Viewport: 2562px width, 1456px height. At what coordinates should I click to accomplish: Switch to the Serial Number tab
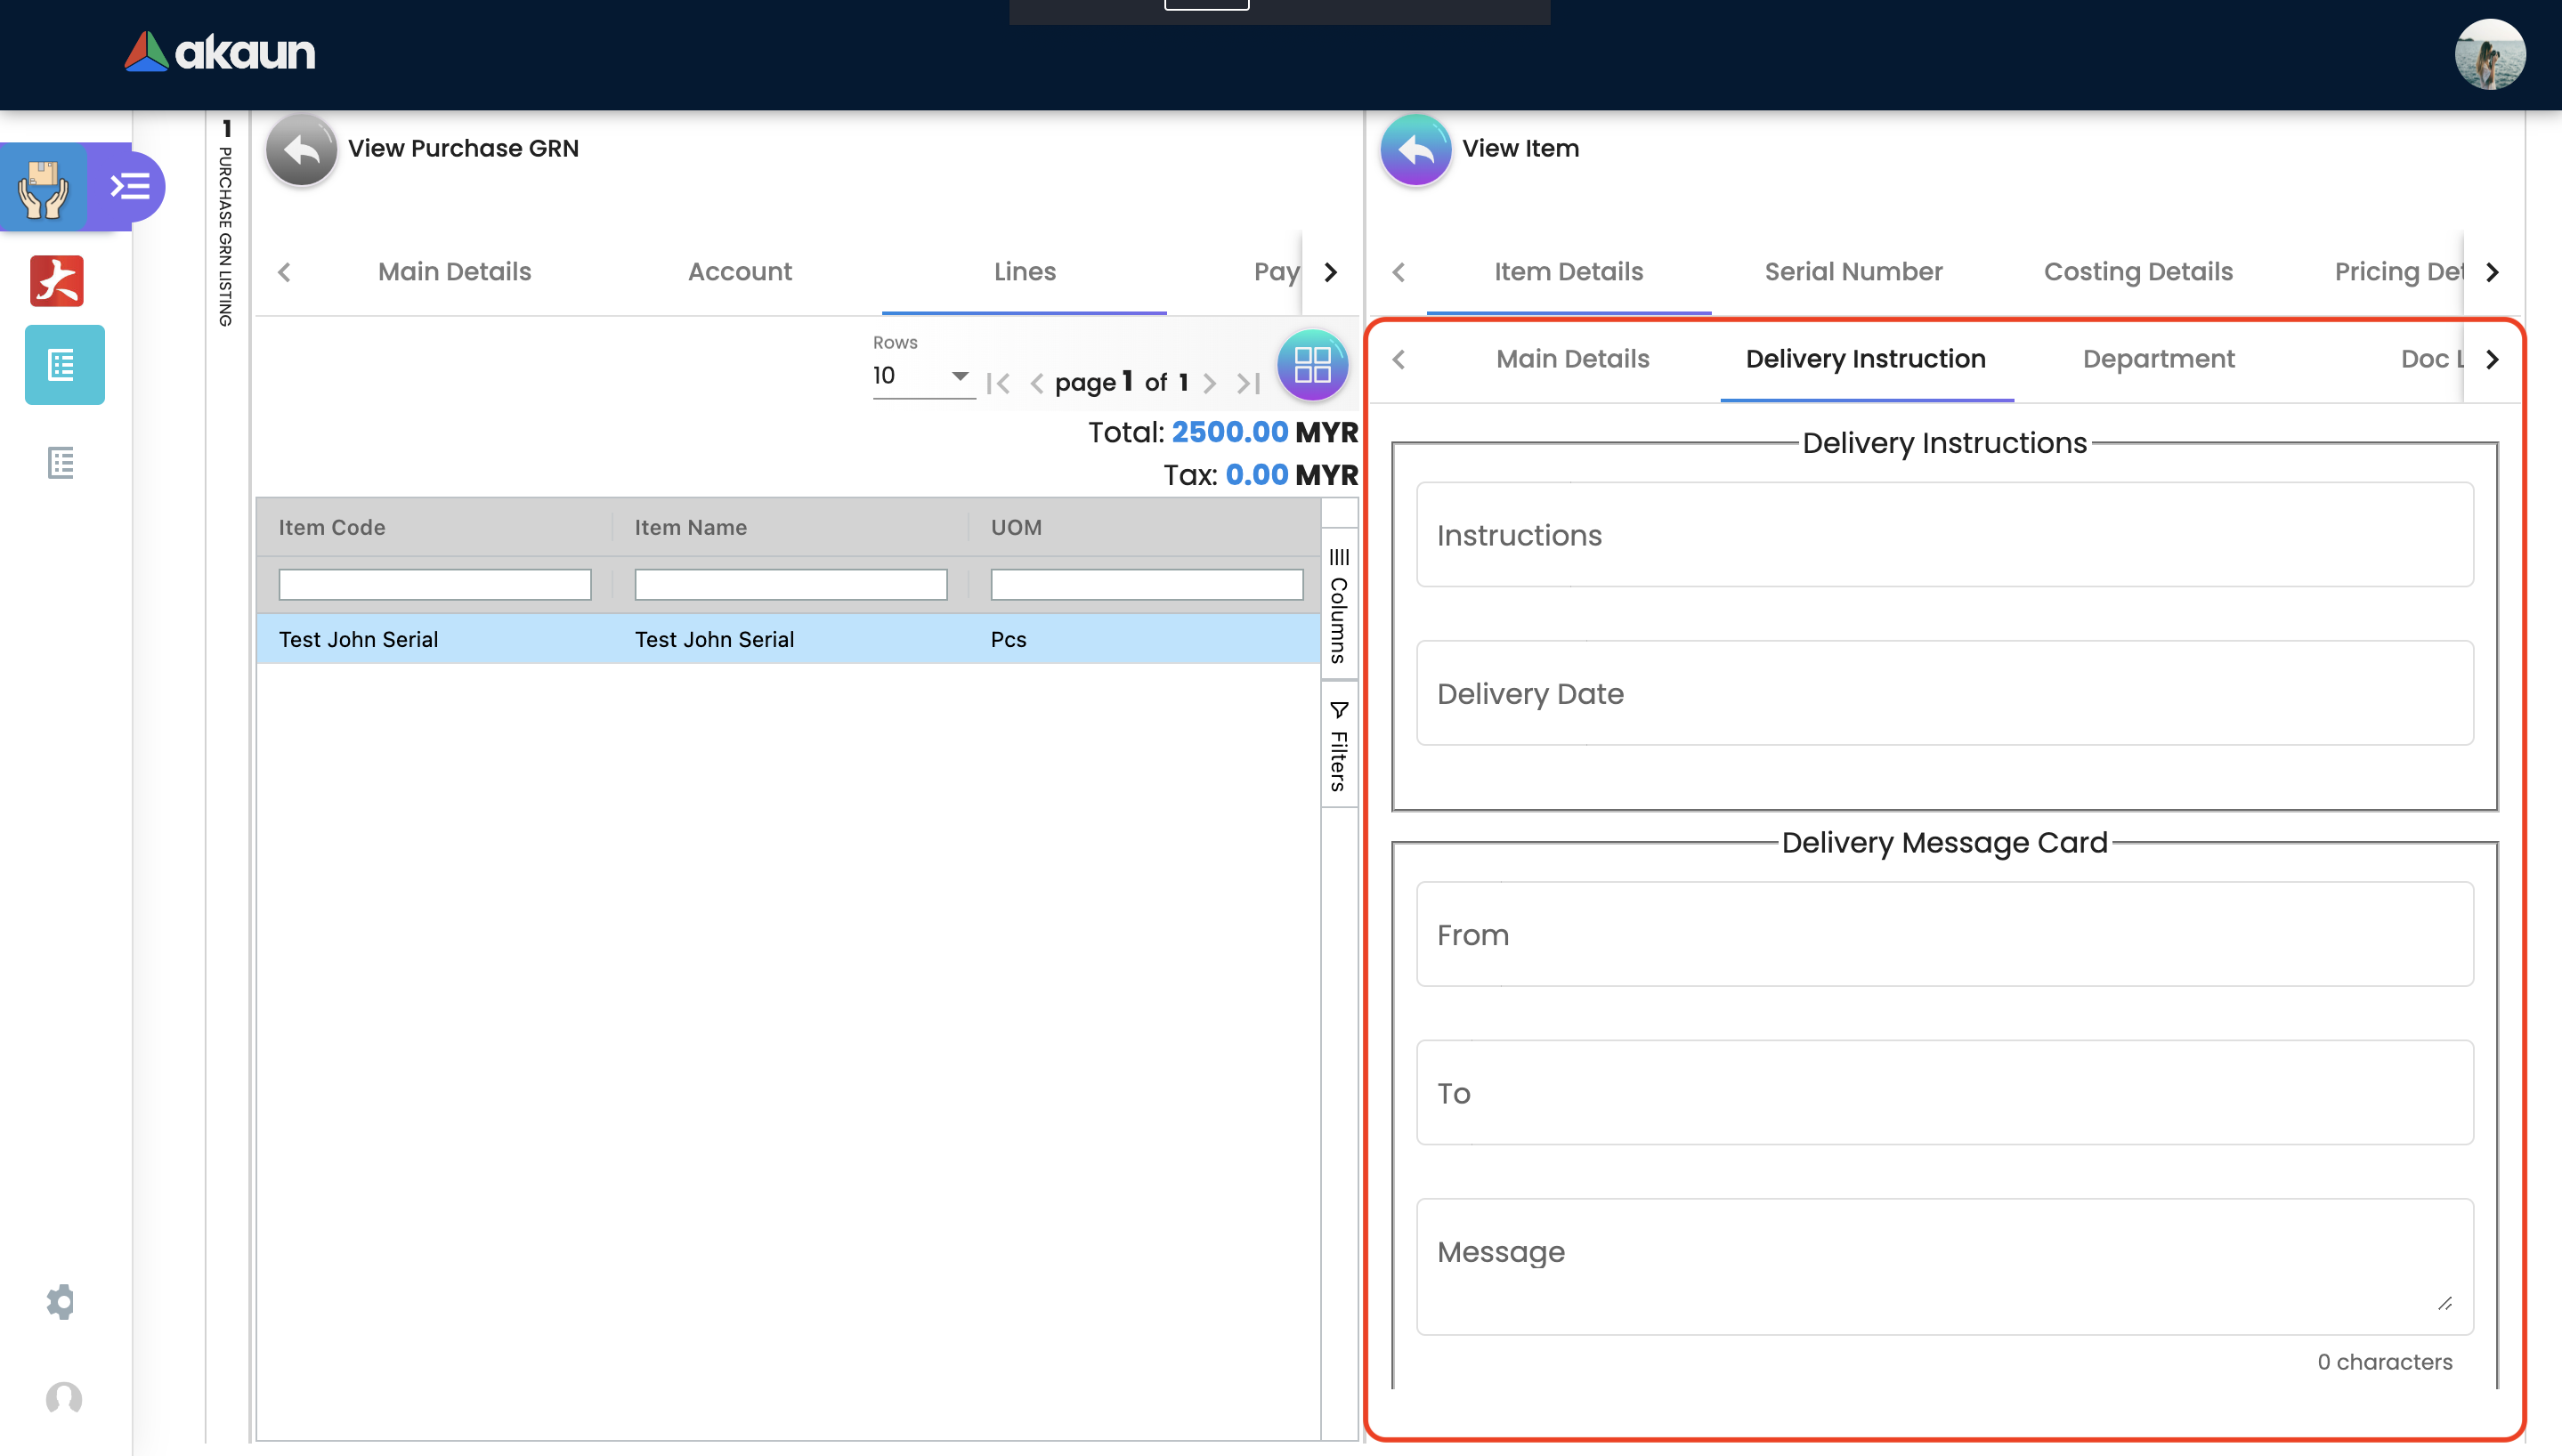pyautogui.click(x=1852, y=272)
